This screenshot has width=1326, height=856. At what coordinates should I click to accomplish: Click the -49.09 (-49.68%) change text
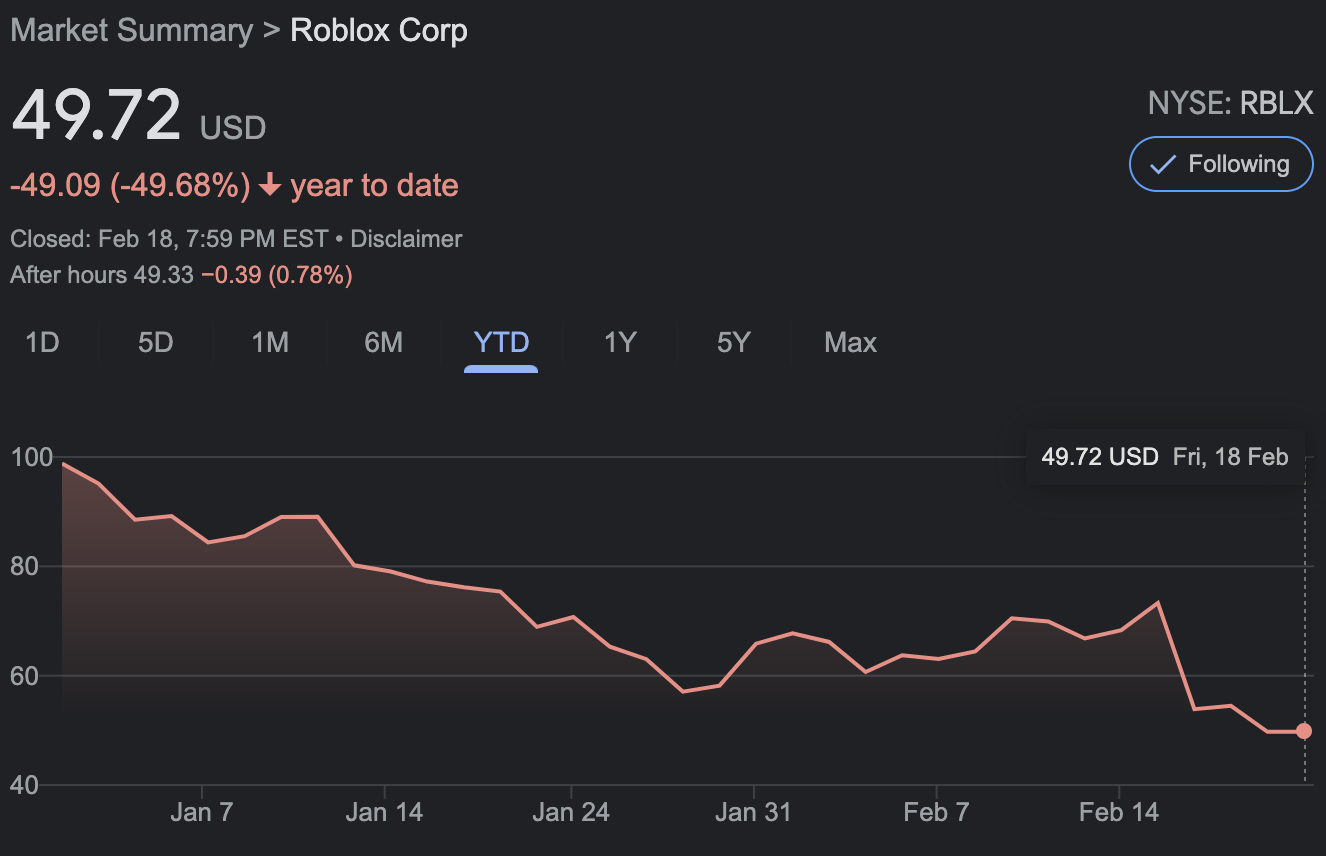[x=130, y=186]
